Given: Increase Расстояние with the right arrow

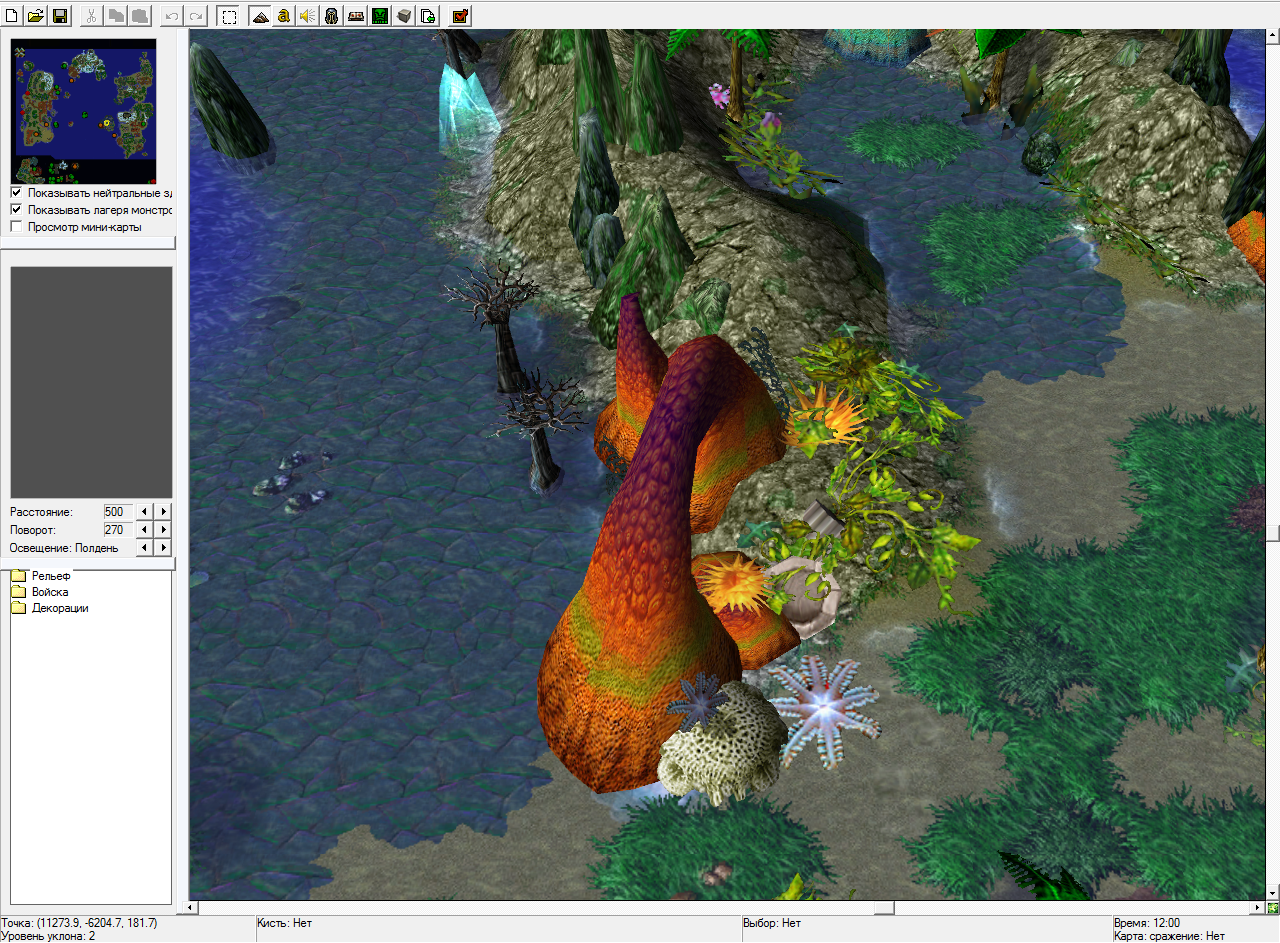Looking at the screenshot, I should pos(164,512).
